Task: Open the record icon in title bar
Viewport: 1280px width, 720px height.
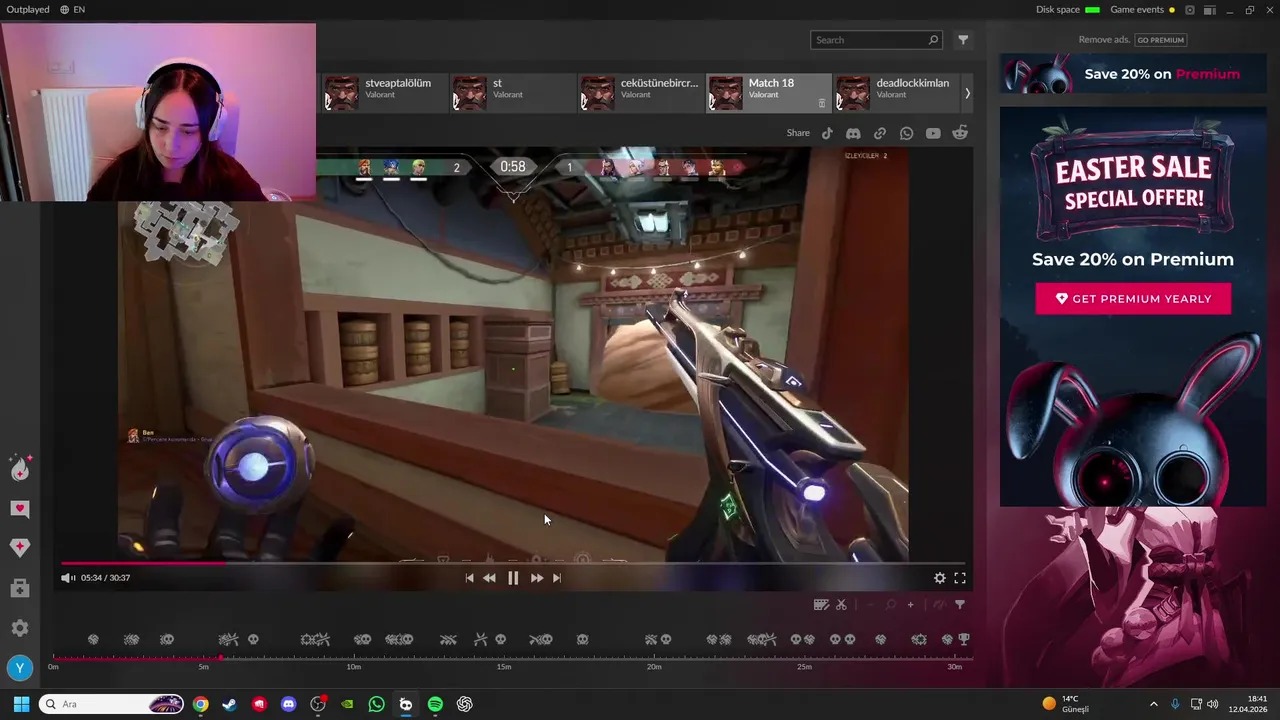Action: tap(1190, 9)
